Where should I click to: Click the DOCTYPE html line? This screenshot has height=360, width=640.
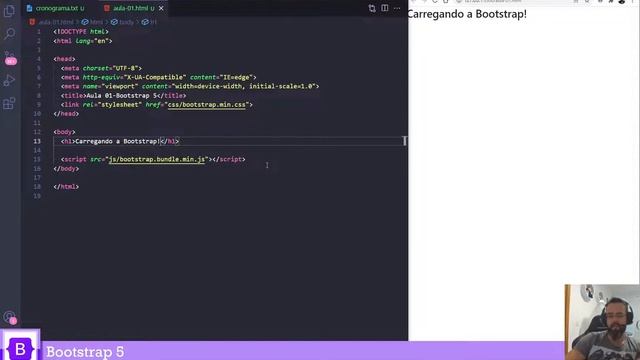[x=81, y=31]
